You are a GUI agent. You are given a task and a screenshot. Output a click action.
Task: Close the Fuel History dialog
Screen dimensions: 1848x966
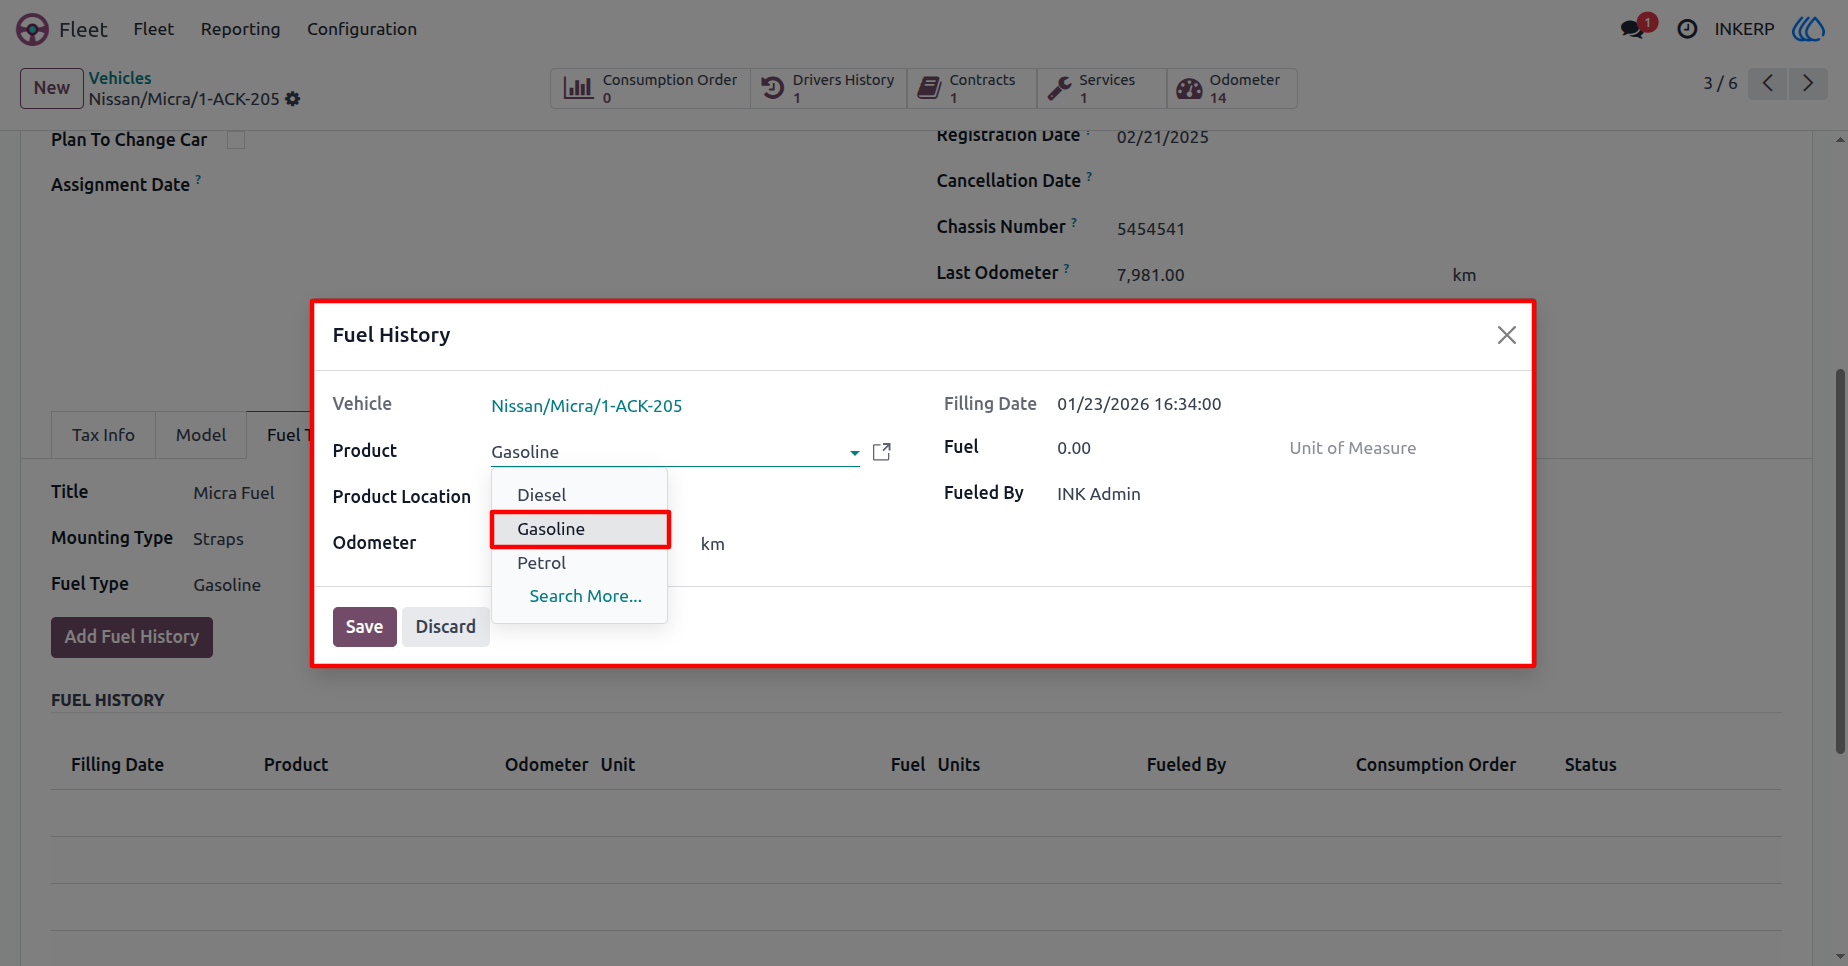click(1507, 335)
